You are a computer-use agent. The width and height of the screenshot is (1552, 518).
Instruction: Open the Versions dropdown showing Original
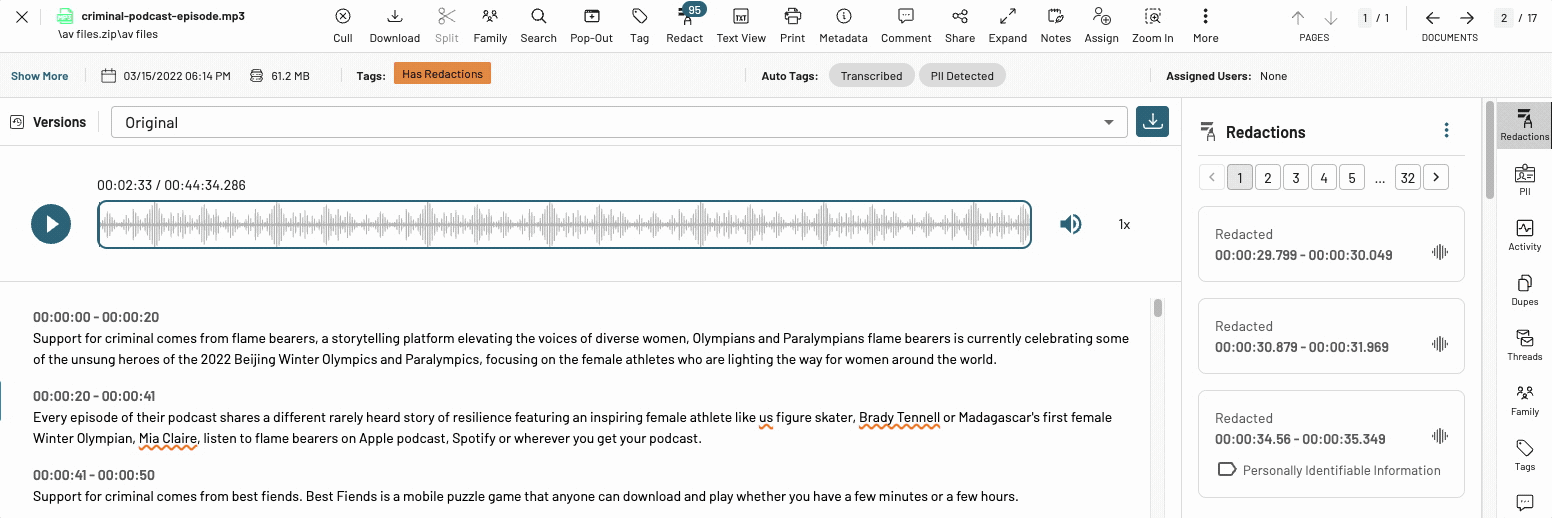619,122
